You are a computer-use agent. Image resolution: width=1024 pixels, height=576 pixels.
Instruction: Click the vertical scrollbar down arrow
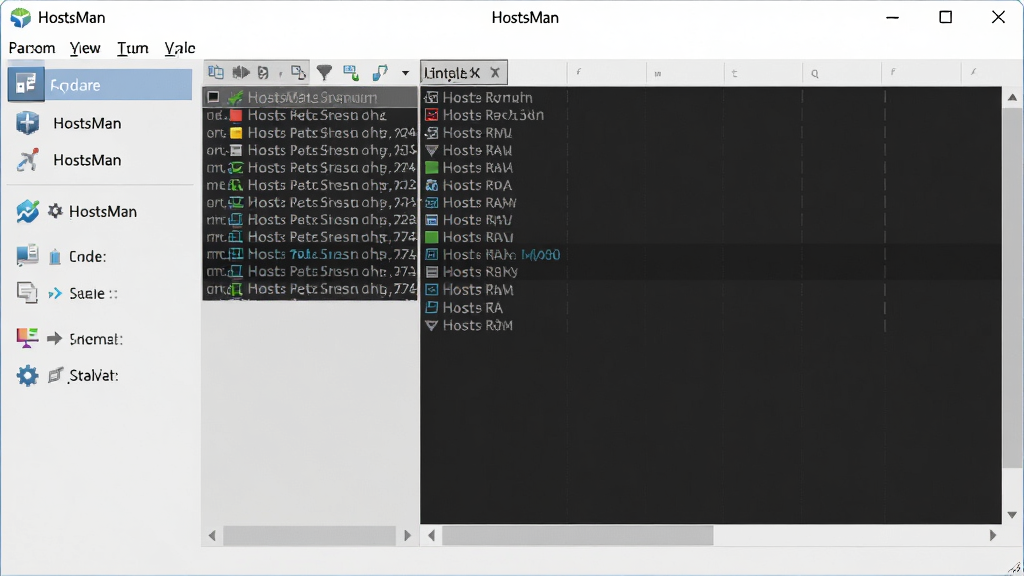(1012, 515)
